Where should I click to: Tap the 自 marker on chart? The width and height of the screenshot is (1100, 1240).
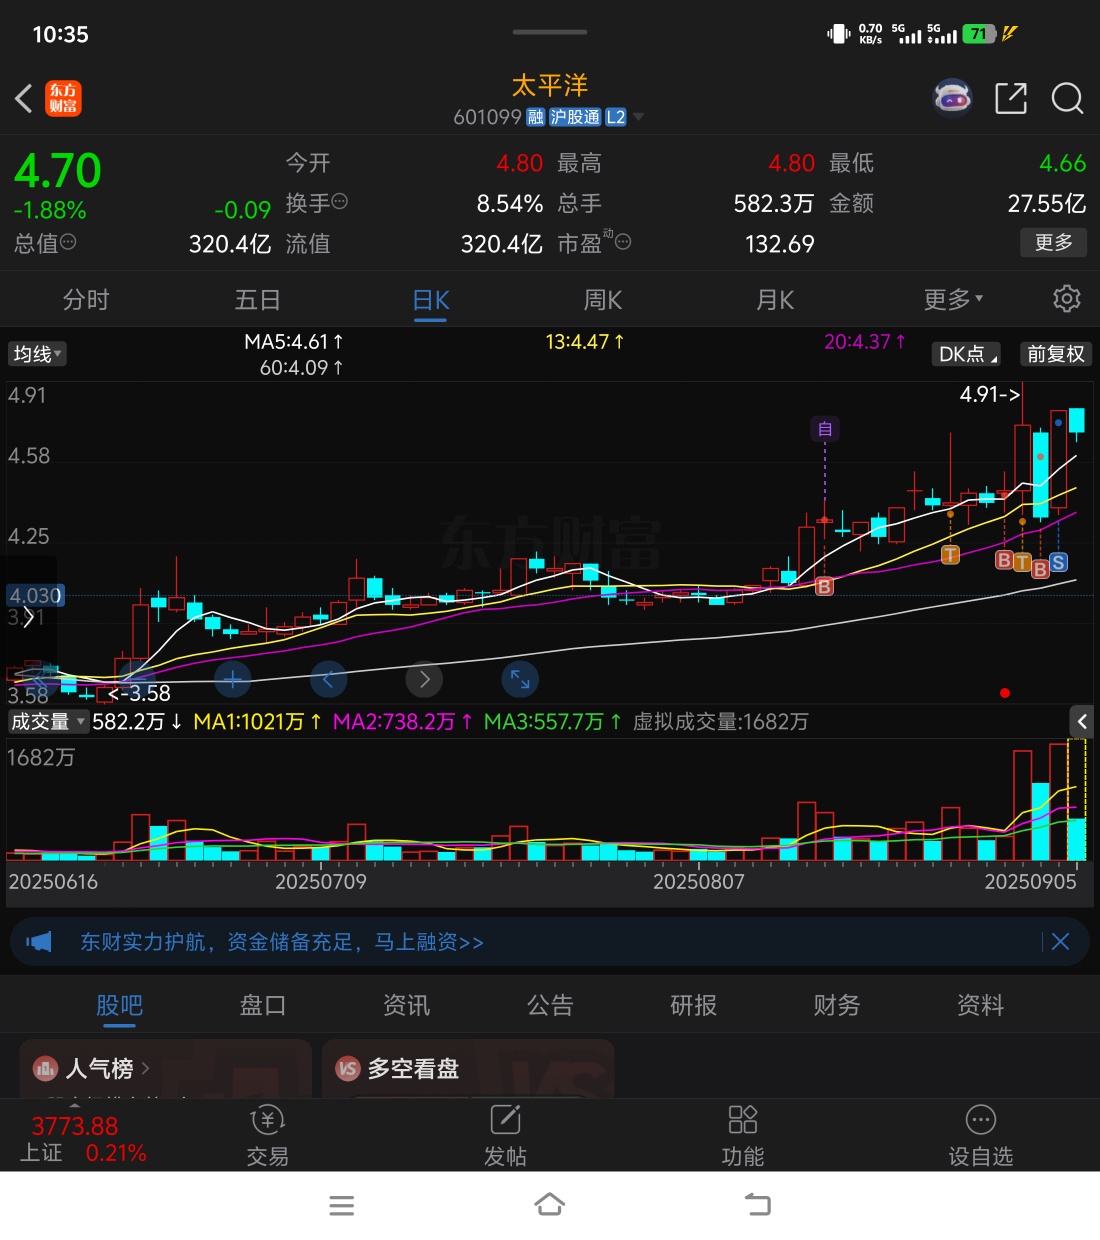825,429
